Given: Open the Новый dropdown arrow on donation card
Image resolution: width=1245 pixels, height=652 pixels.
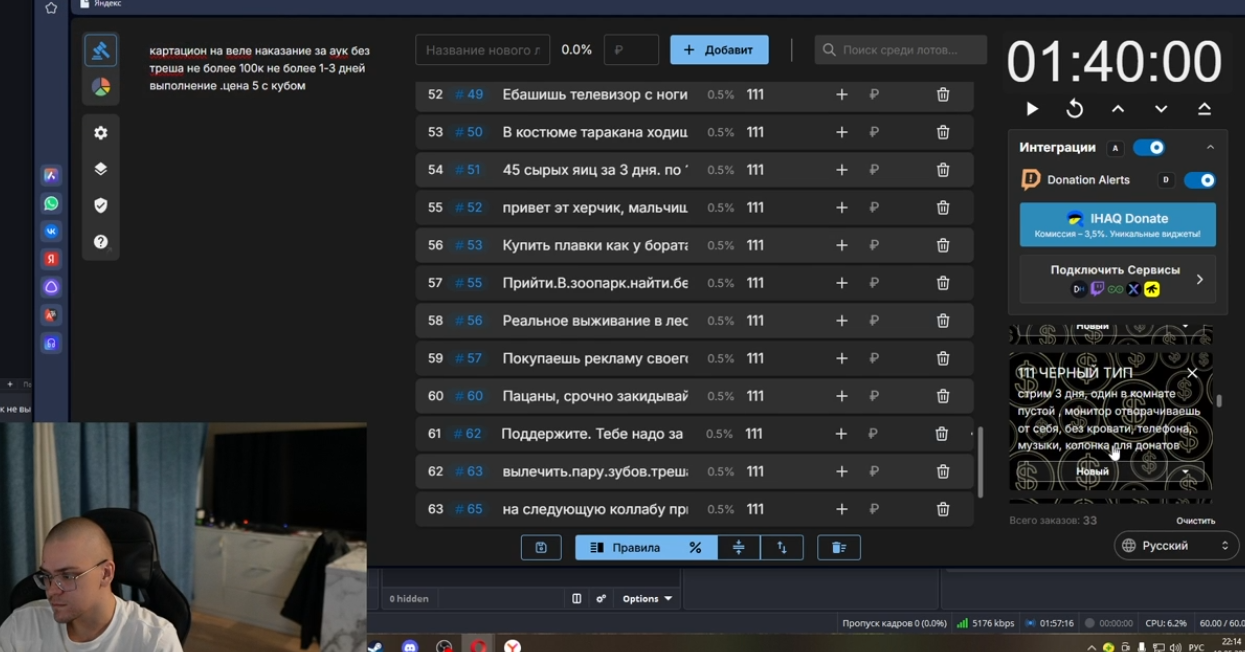Looking at the screenshot, I should click(1186, 471).
